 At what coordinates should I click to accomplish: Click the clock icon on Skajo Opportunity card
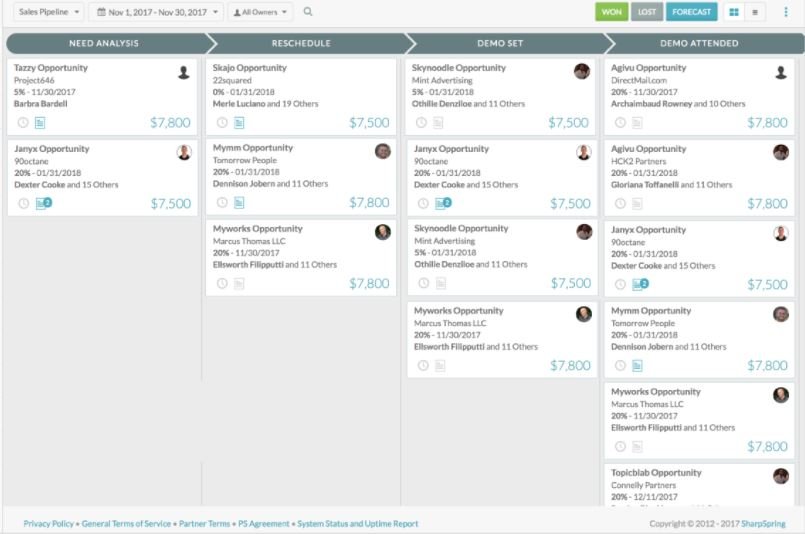click(222, 122)
